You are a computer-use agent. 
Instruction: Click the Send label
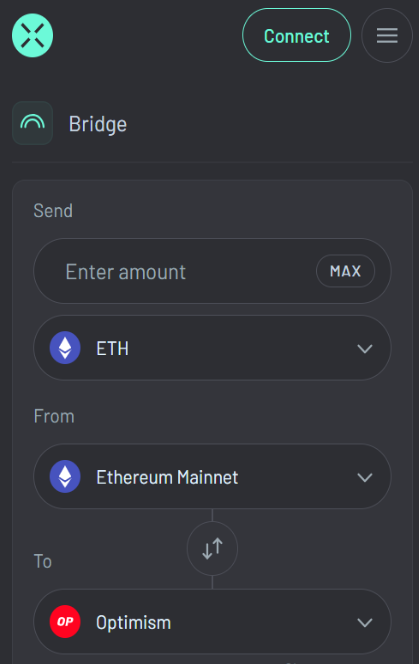click(x=53, y=210)
